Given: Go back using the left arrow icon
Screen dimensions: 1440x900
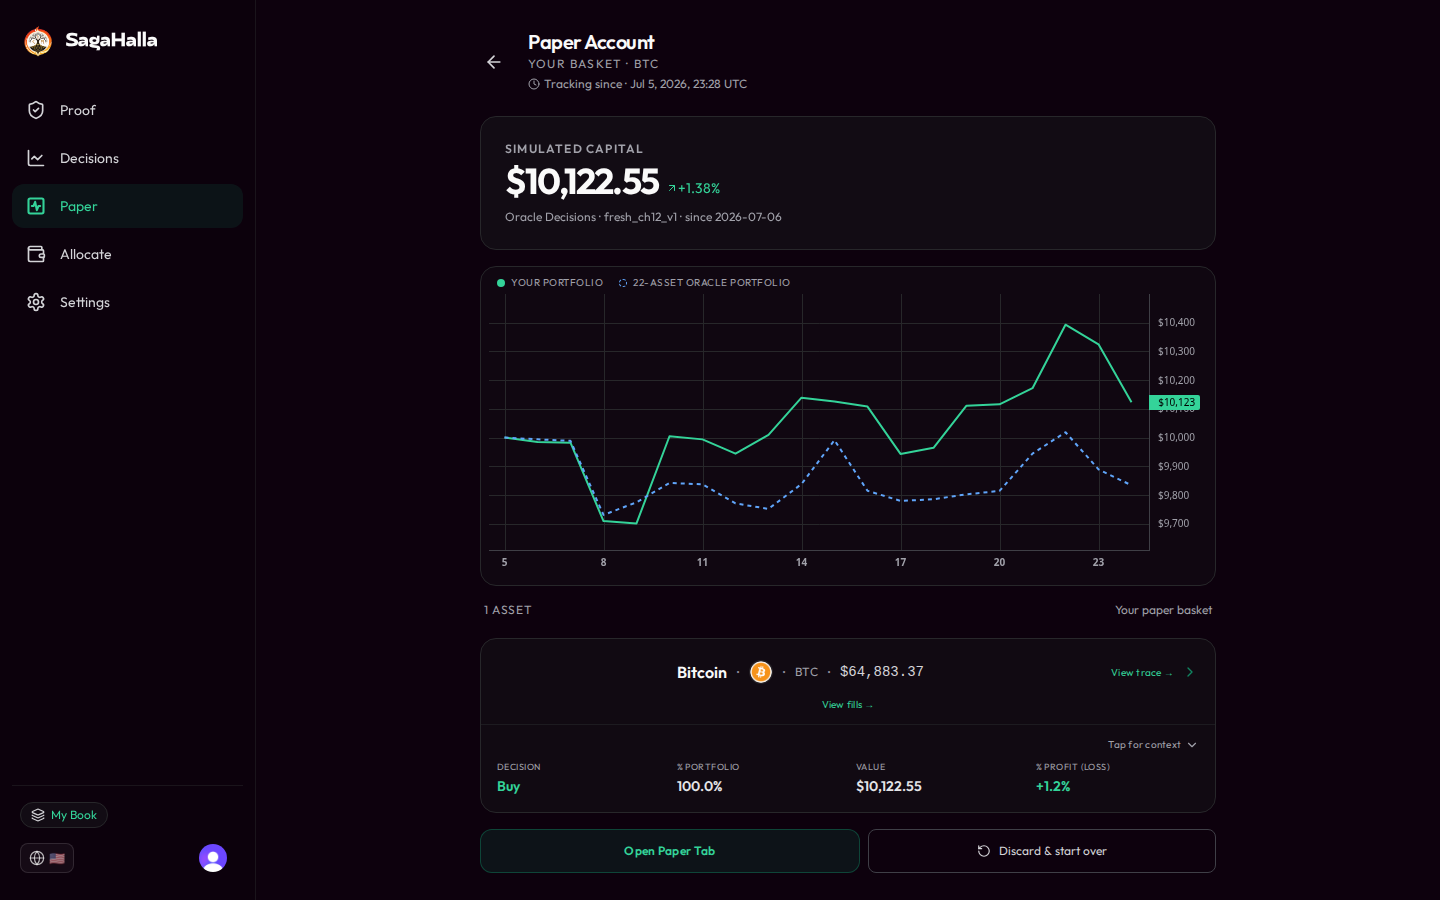Looking at the screenshot, I should coord(494,62).
